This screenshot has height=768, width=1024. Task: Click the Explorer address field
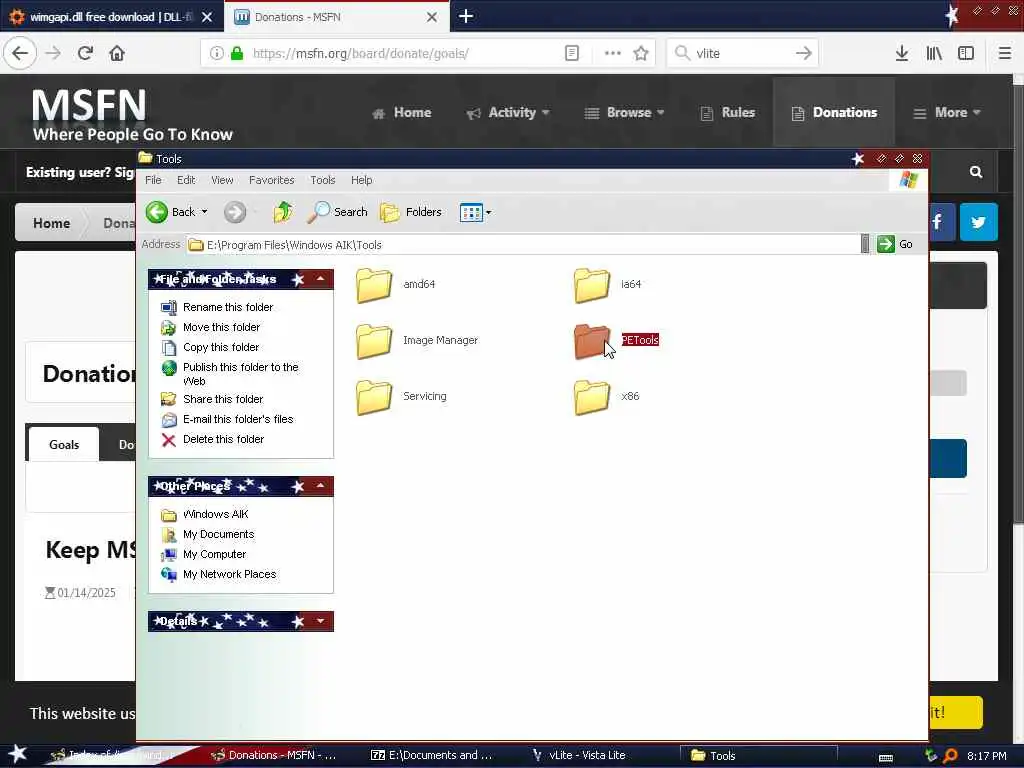523,244
